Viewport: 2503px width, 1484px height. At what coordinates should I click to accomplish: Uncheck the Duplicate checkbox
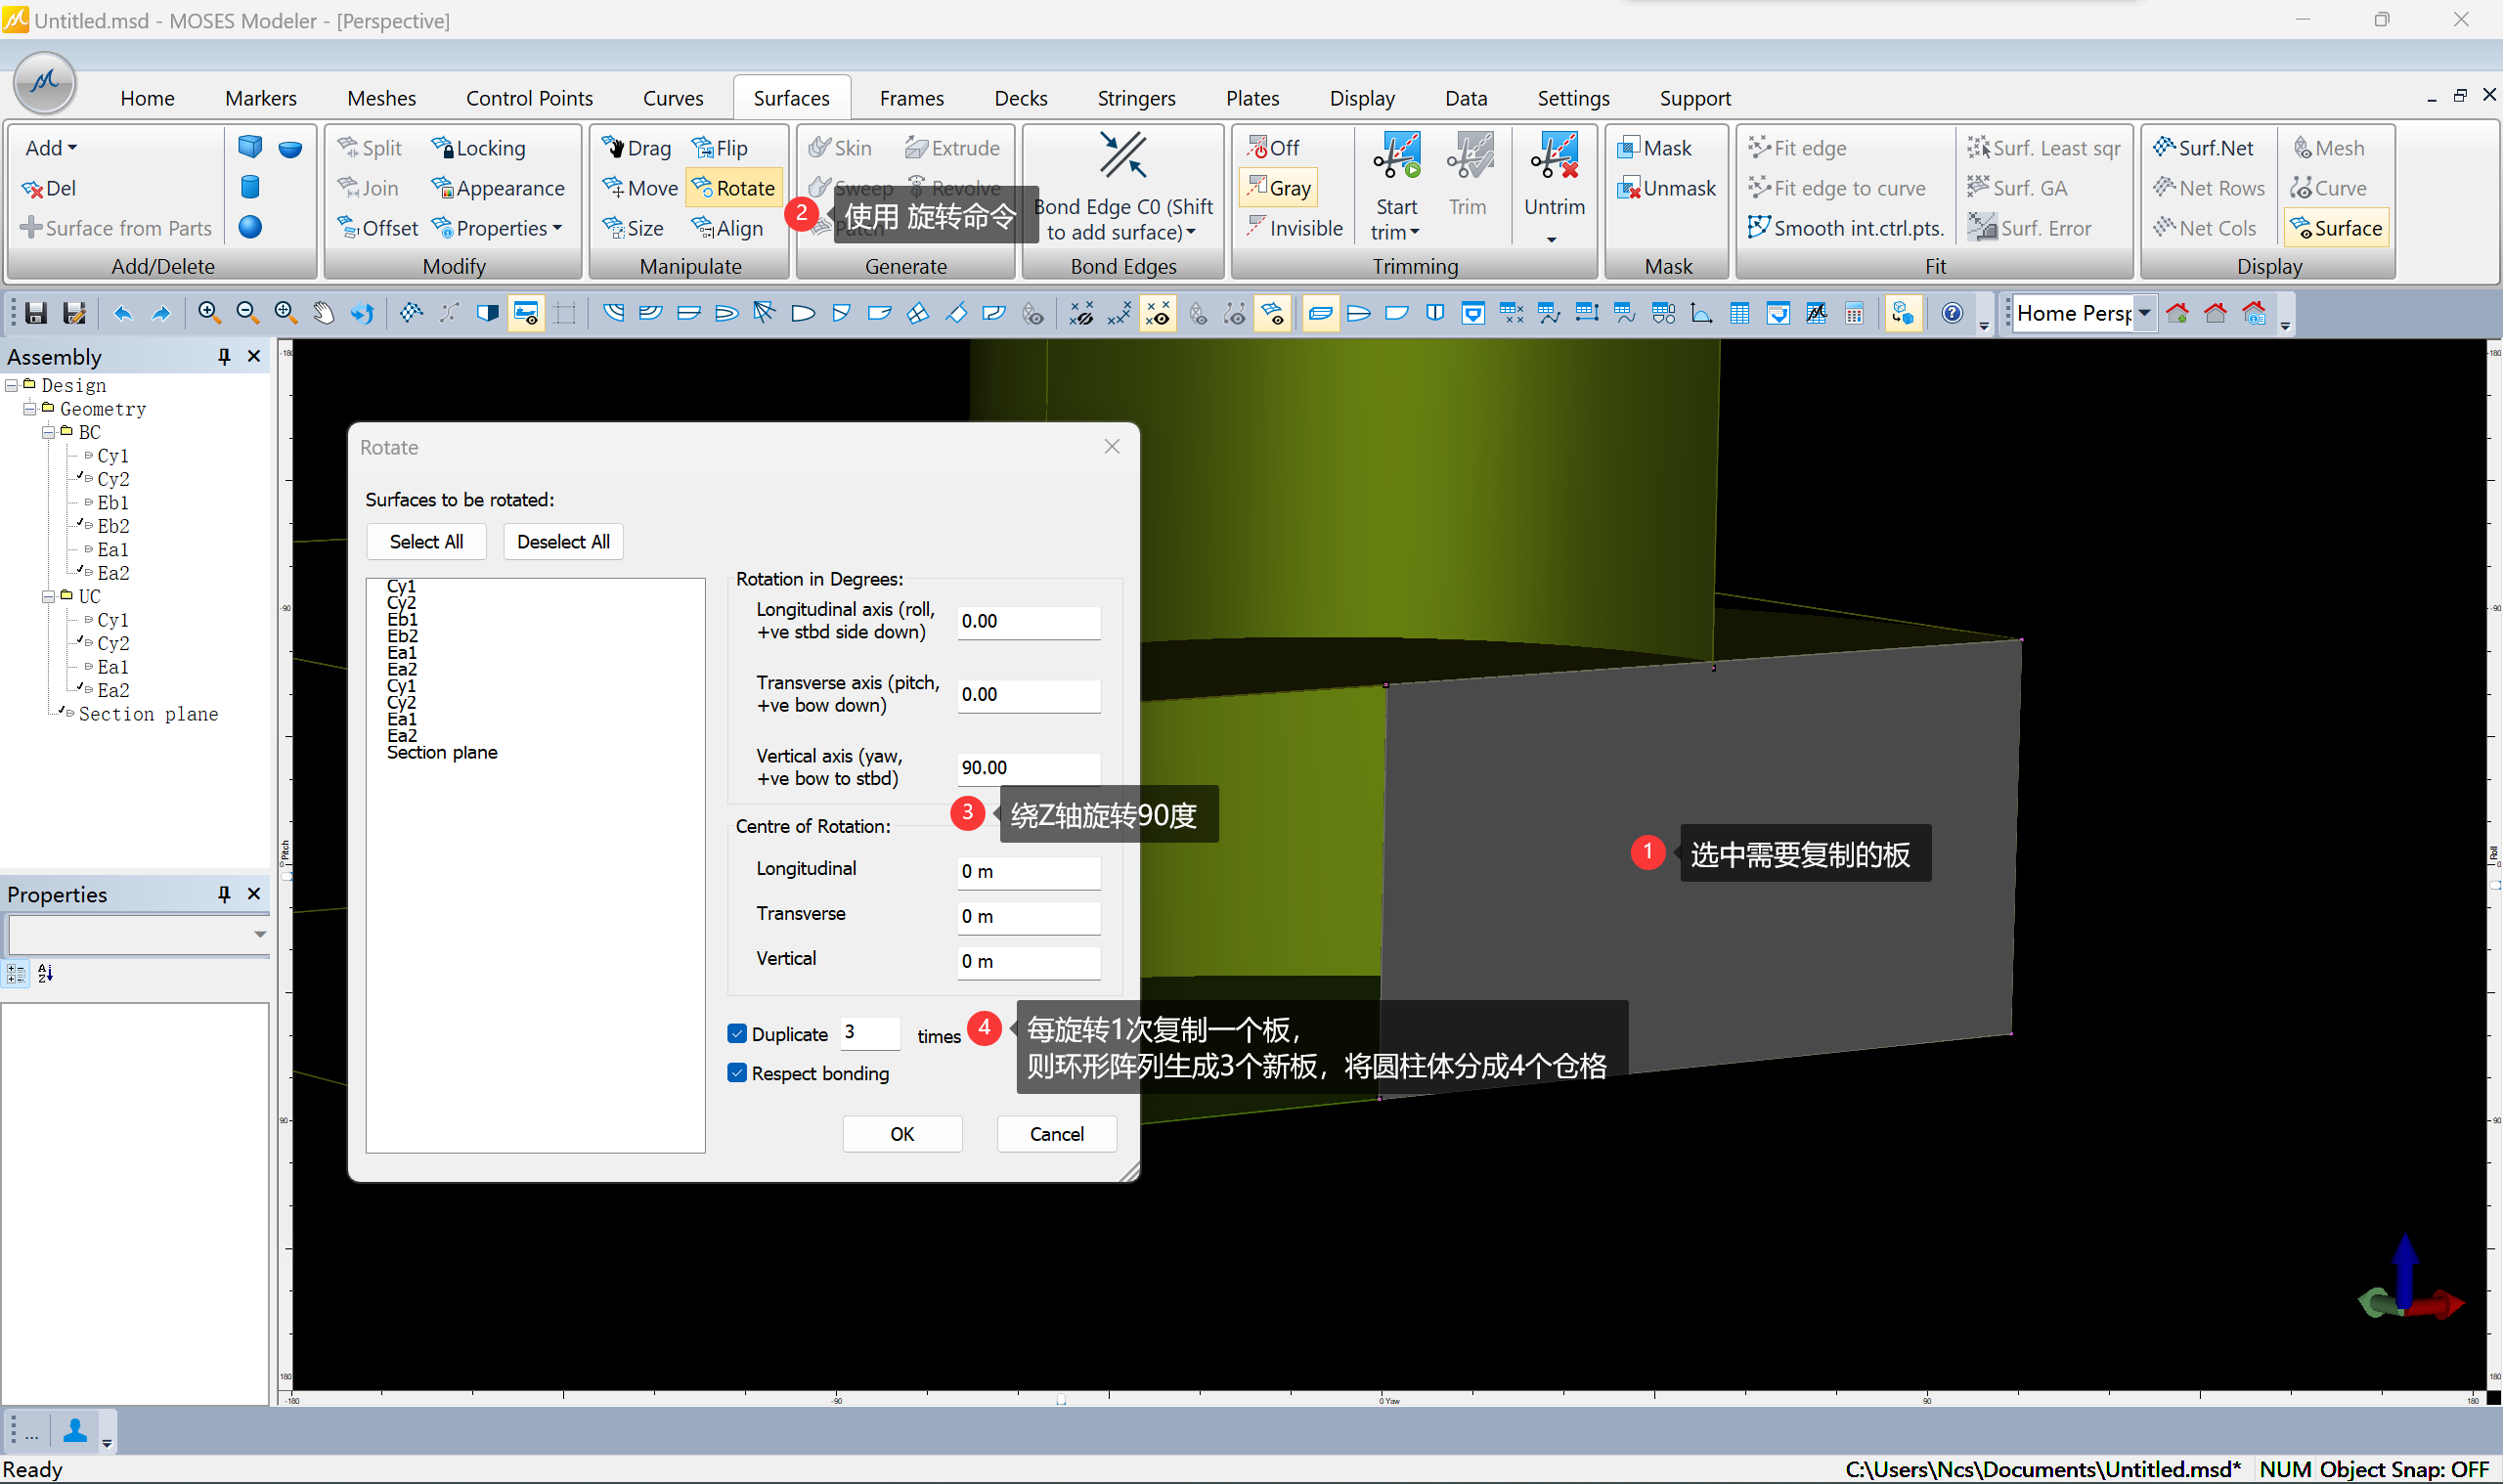point(738,1033)
